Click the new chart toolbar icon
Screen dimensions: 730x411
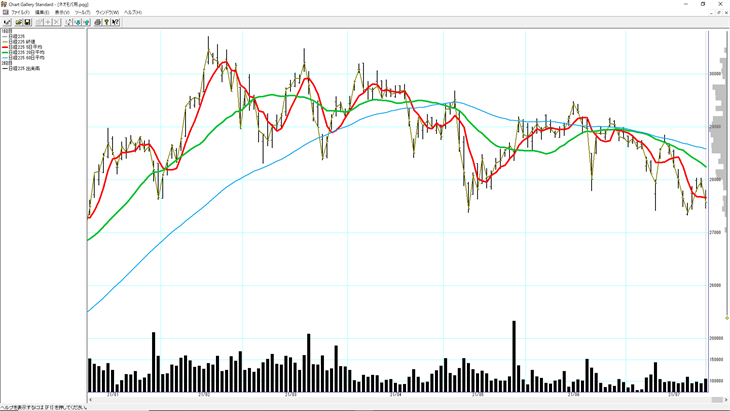(7, 22)
